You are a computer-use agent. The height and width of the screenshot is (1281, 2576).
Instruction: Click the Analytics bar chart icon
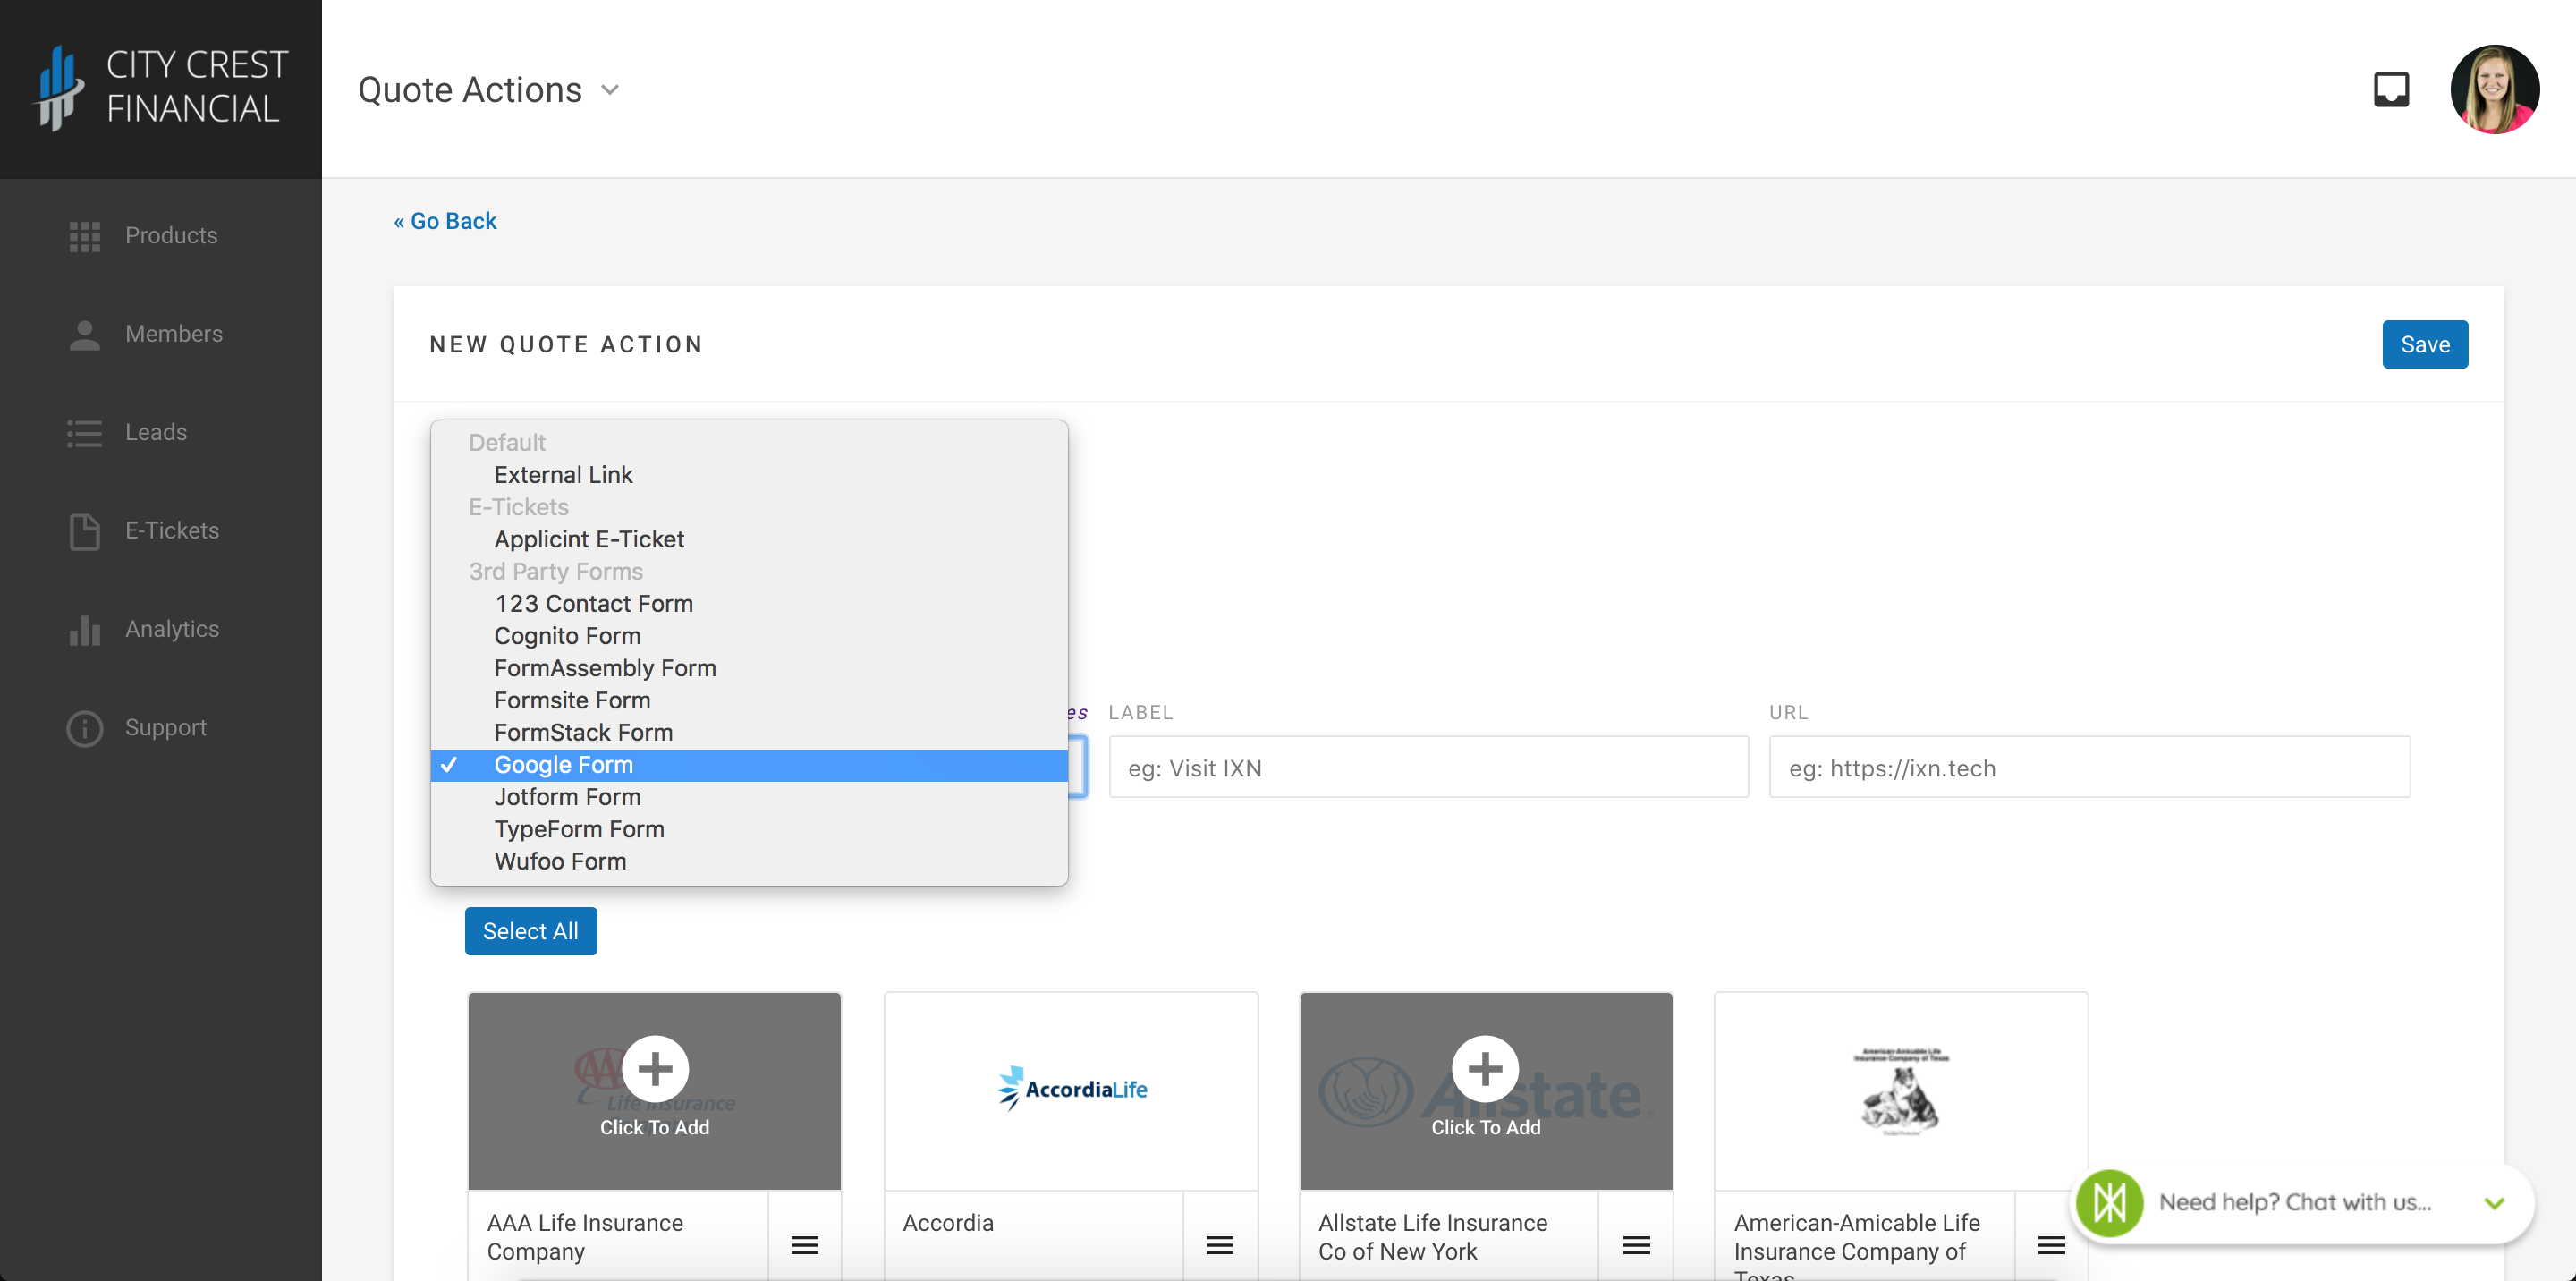tap(85, 630)
